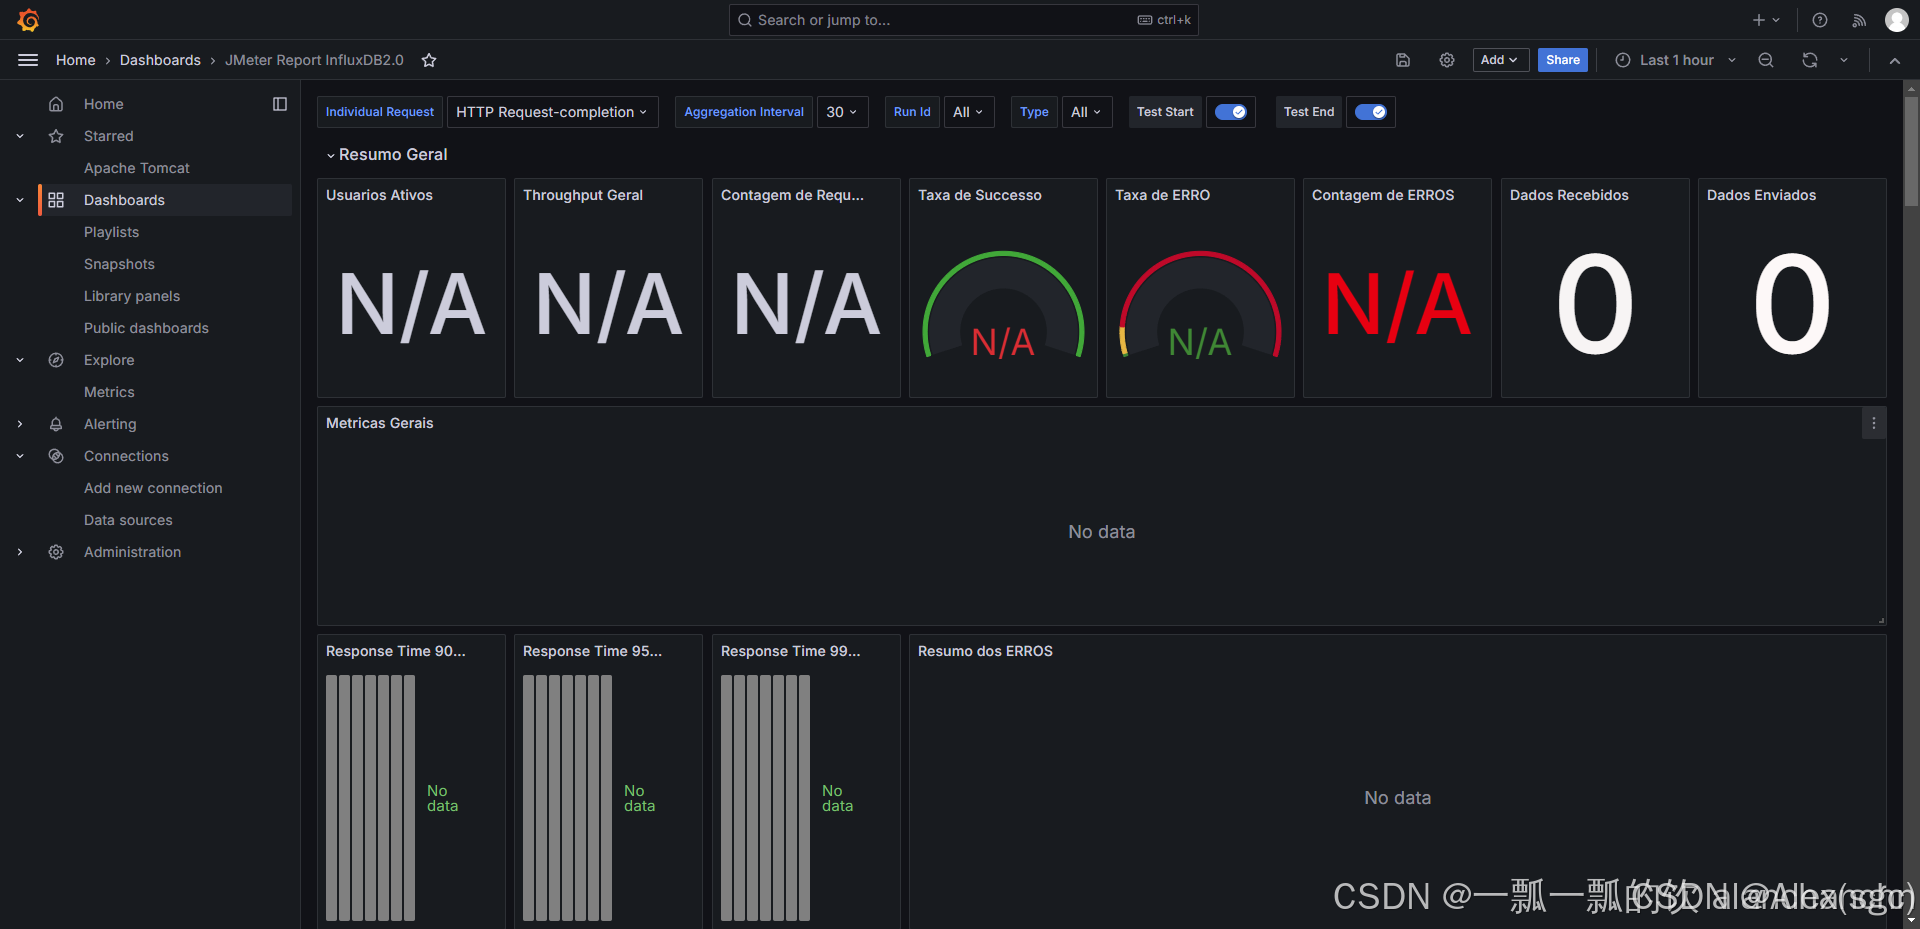Open the Run Id filter dropdown
The height and width of the screenshot is (929, 1920).
click(967, 111)
